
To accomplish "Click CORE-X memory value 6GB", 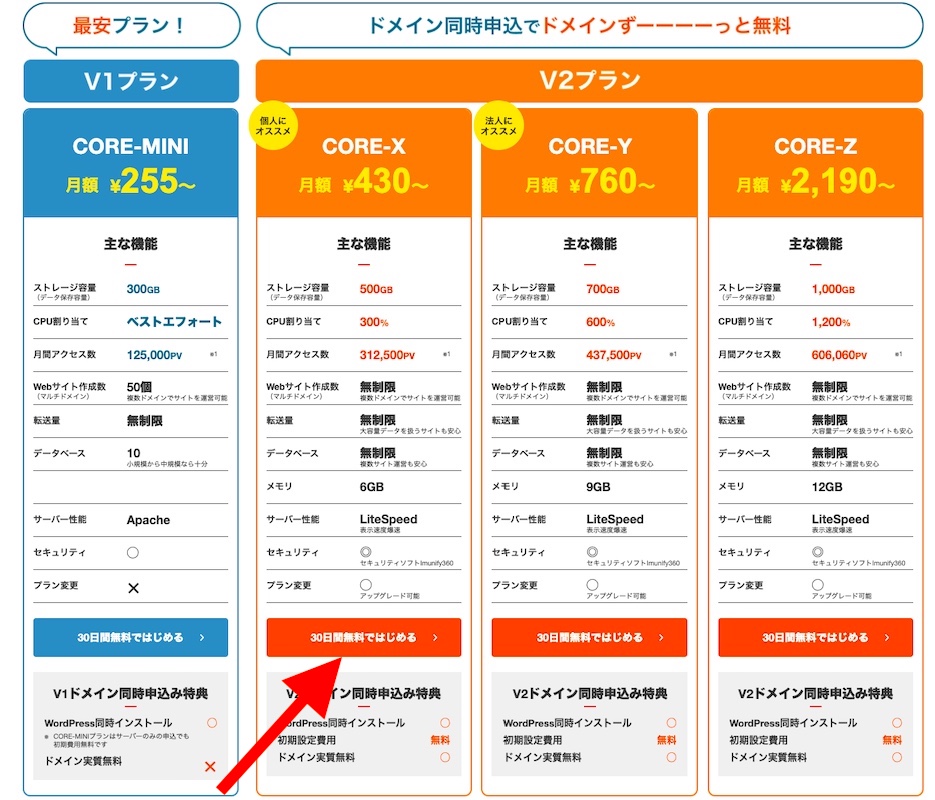I will click(371, 487).
